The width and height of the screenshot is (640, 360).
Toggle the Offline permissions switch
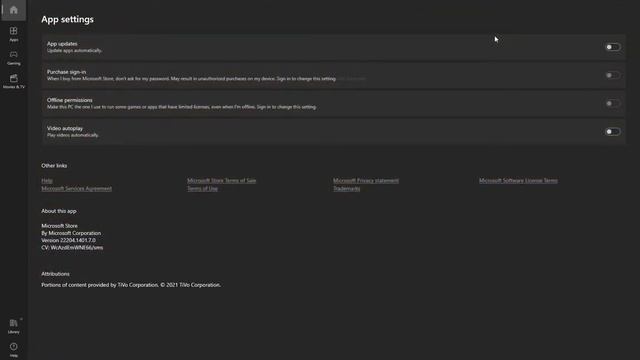click(613, 103)
